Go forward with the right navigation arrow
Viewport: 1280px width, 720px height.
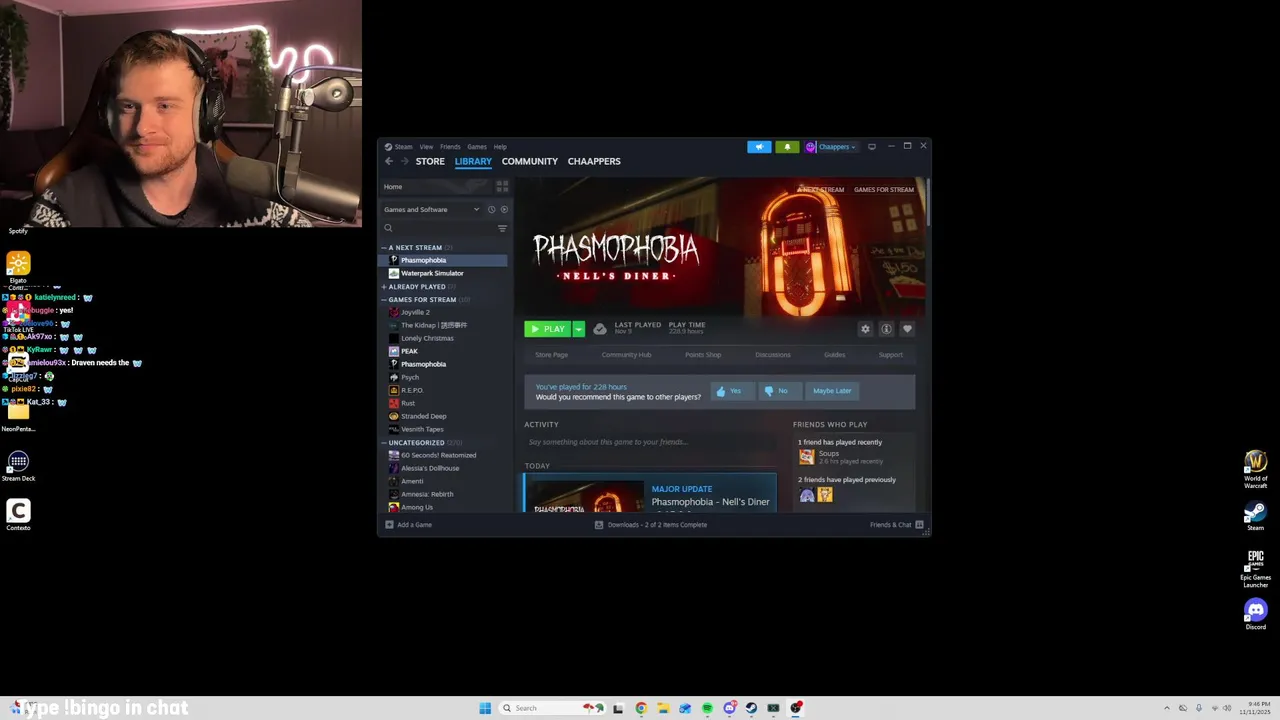pyautogui.click(x=404, y=161)
